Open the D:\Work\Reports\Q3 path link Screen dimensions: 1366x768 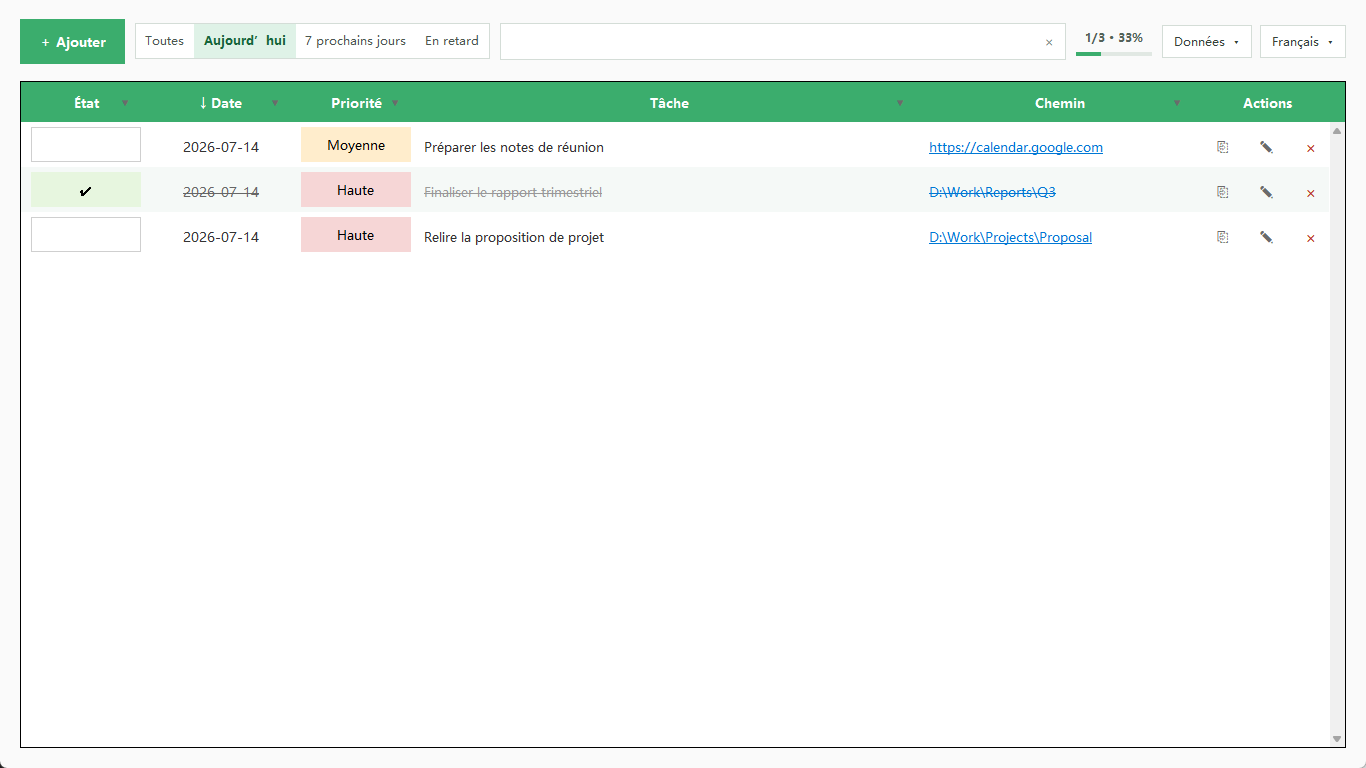pyautogui.click(x=992, y=192)
